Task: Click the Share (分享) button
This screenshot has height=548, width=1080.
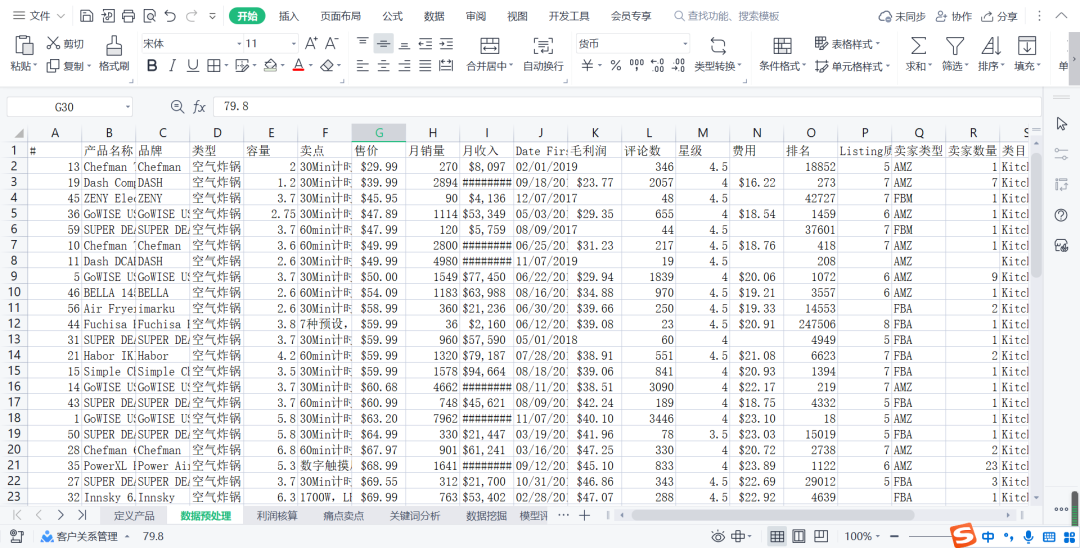Action: (x=999, y=16)
